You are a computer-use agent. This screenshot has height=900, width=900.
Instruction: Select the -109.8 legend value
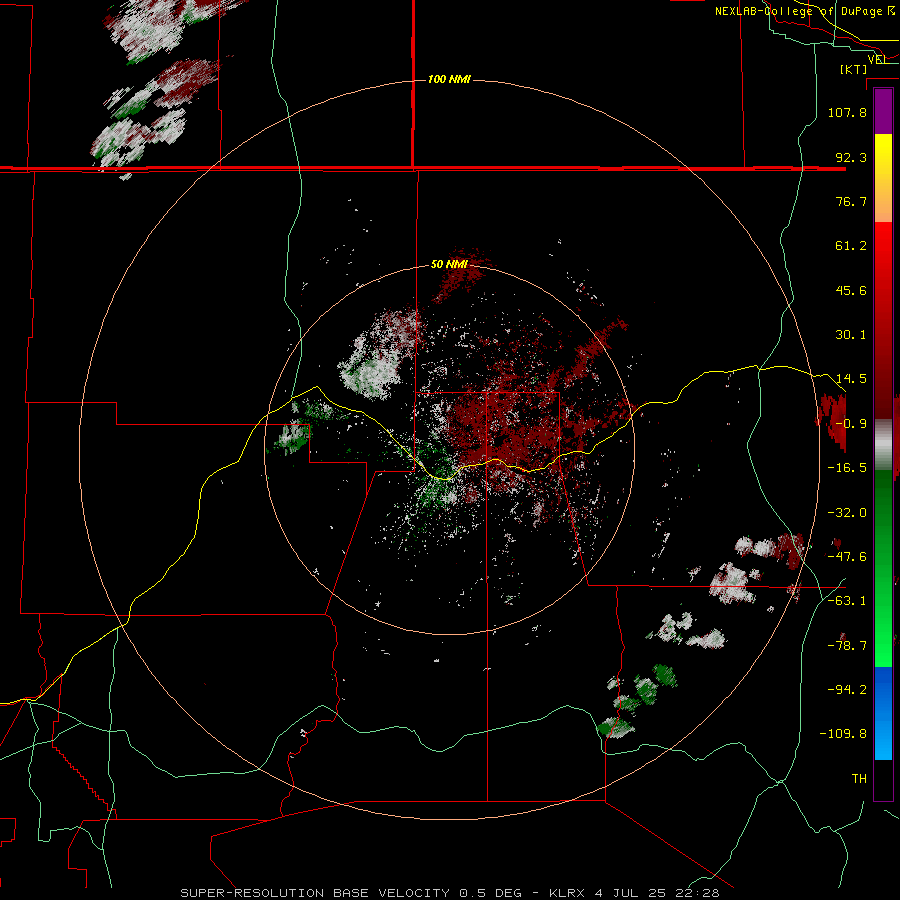[x=843, y=734]
